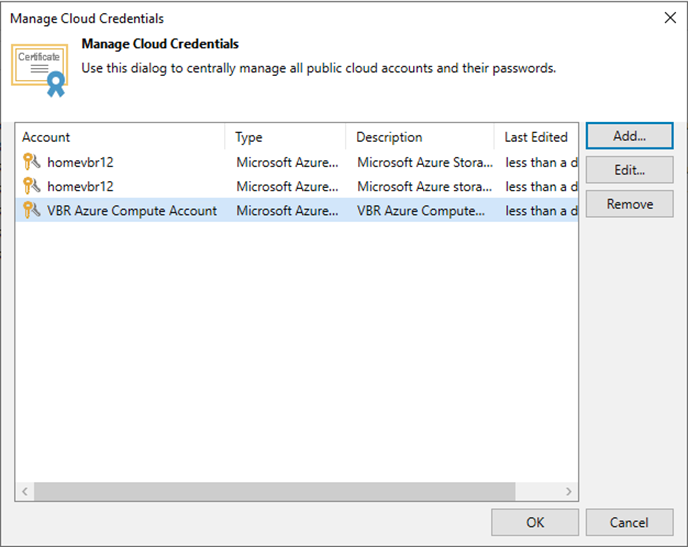Sort the list by the Type column header
The image size is (688, 547).
(285, 137)
